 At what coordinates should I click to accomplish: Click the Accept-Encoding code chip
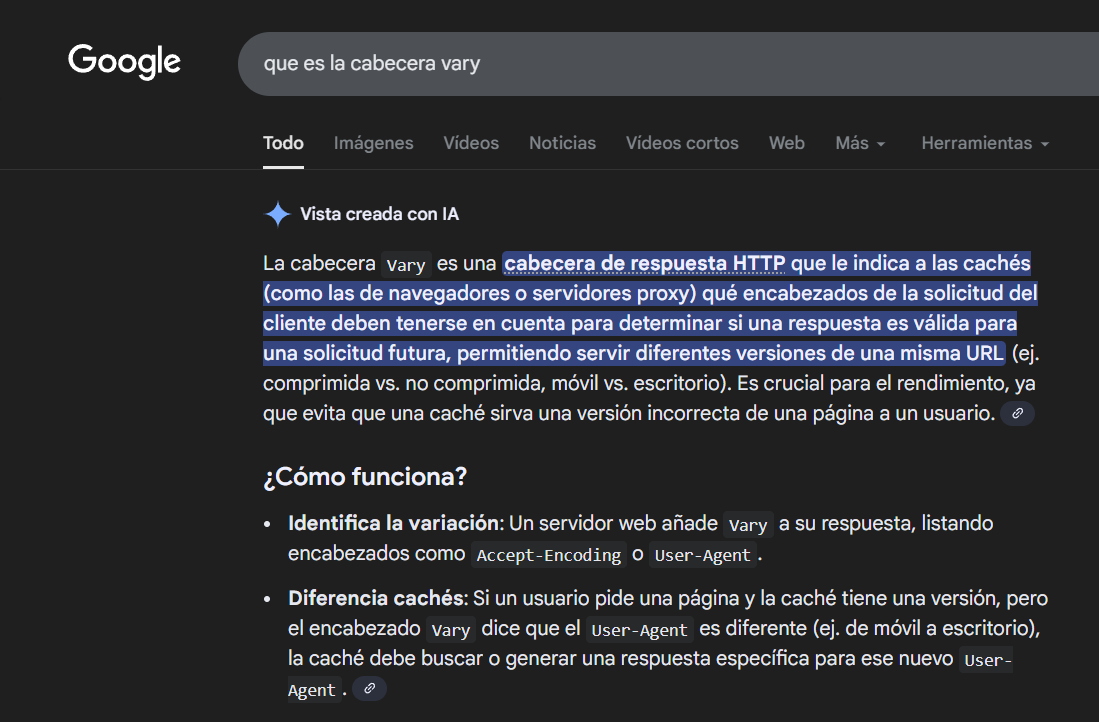[548, 555]
